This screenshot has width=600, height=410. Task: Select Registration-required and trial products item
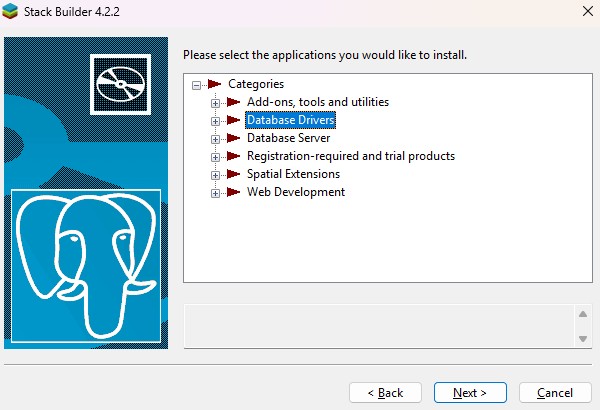tap(350, 156)
